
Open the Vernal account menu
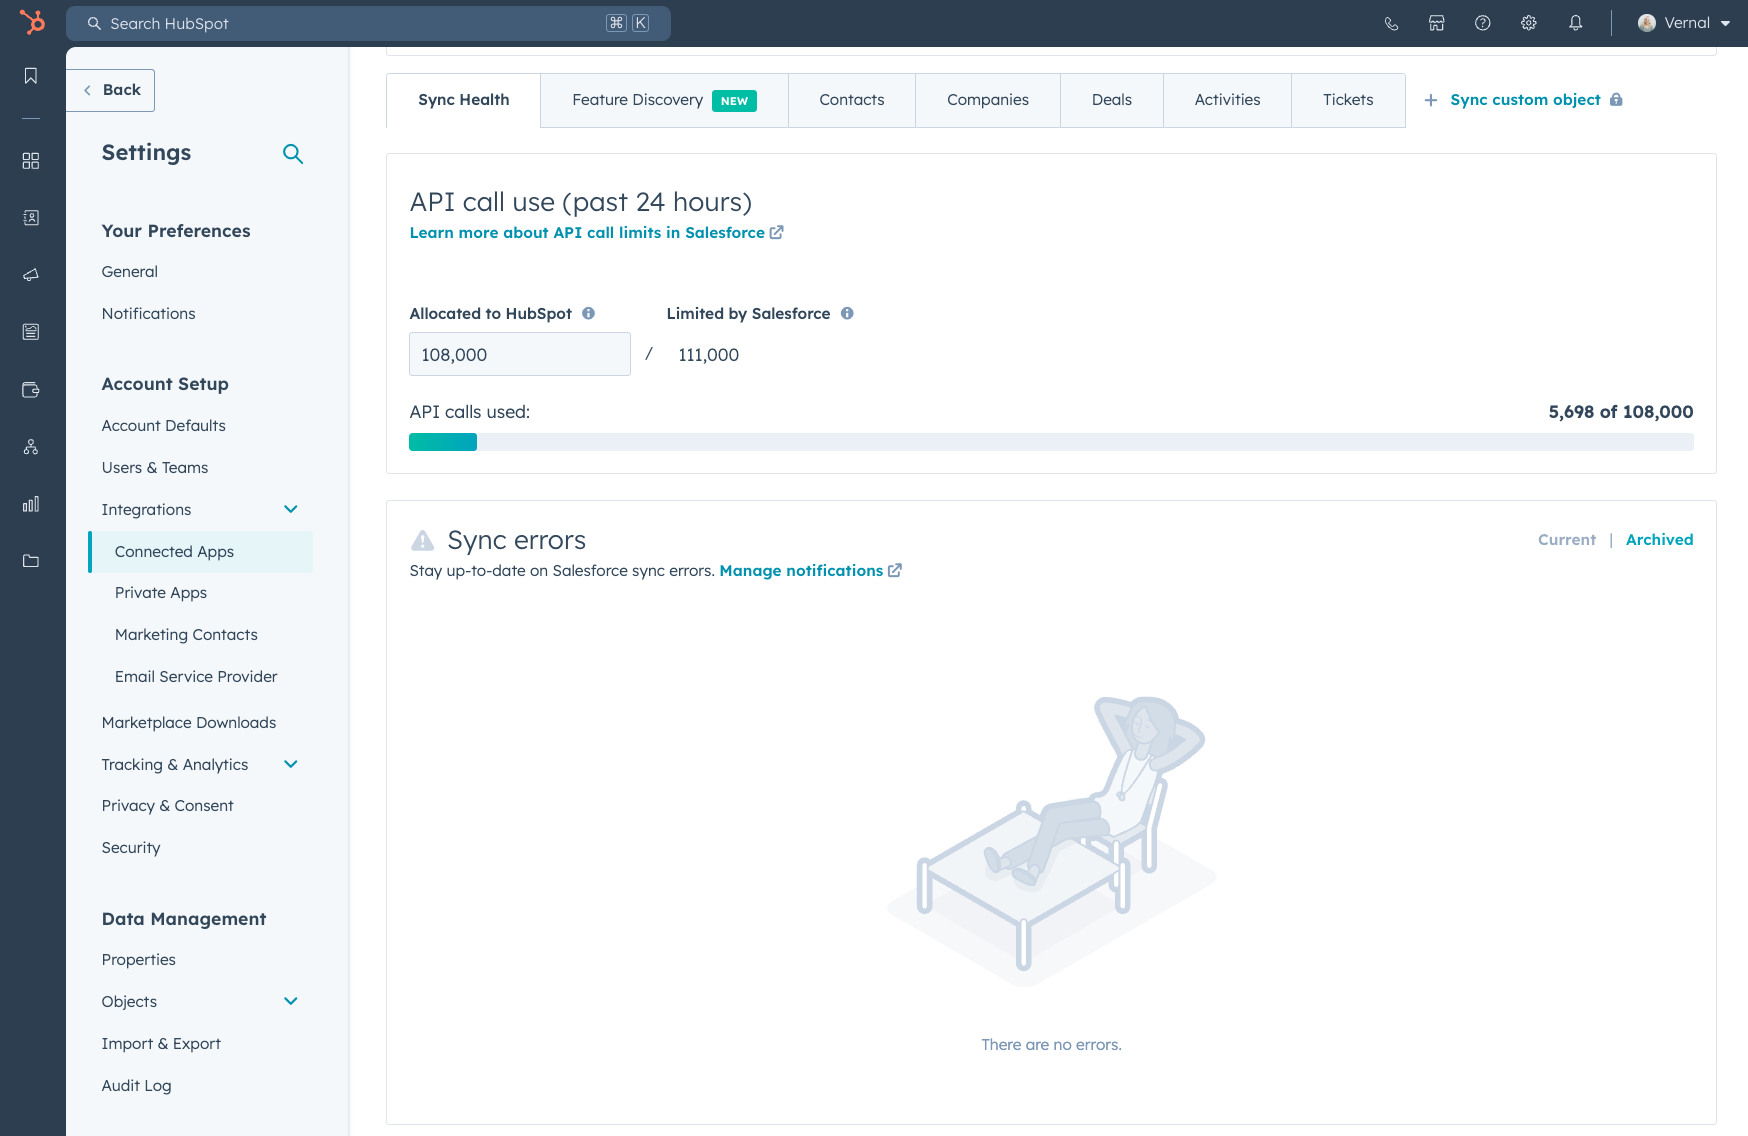(1684, 23)
